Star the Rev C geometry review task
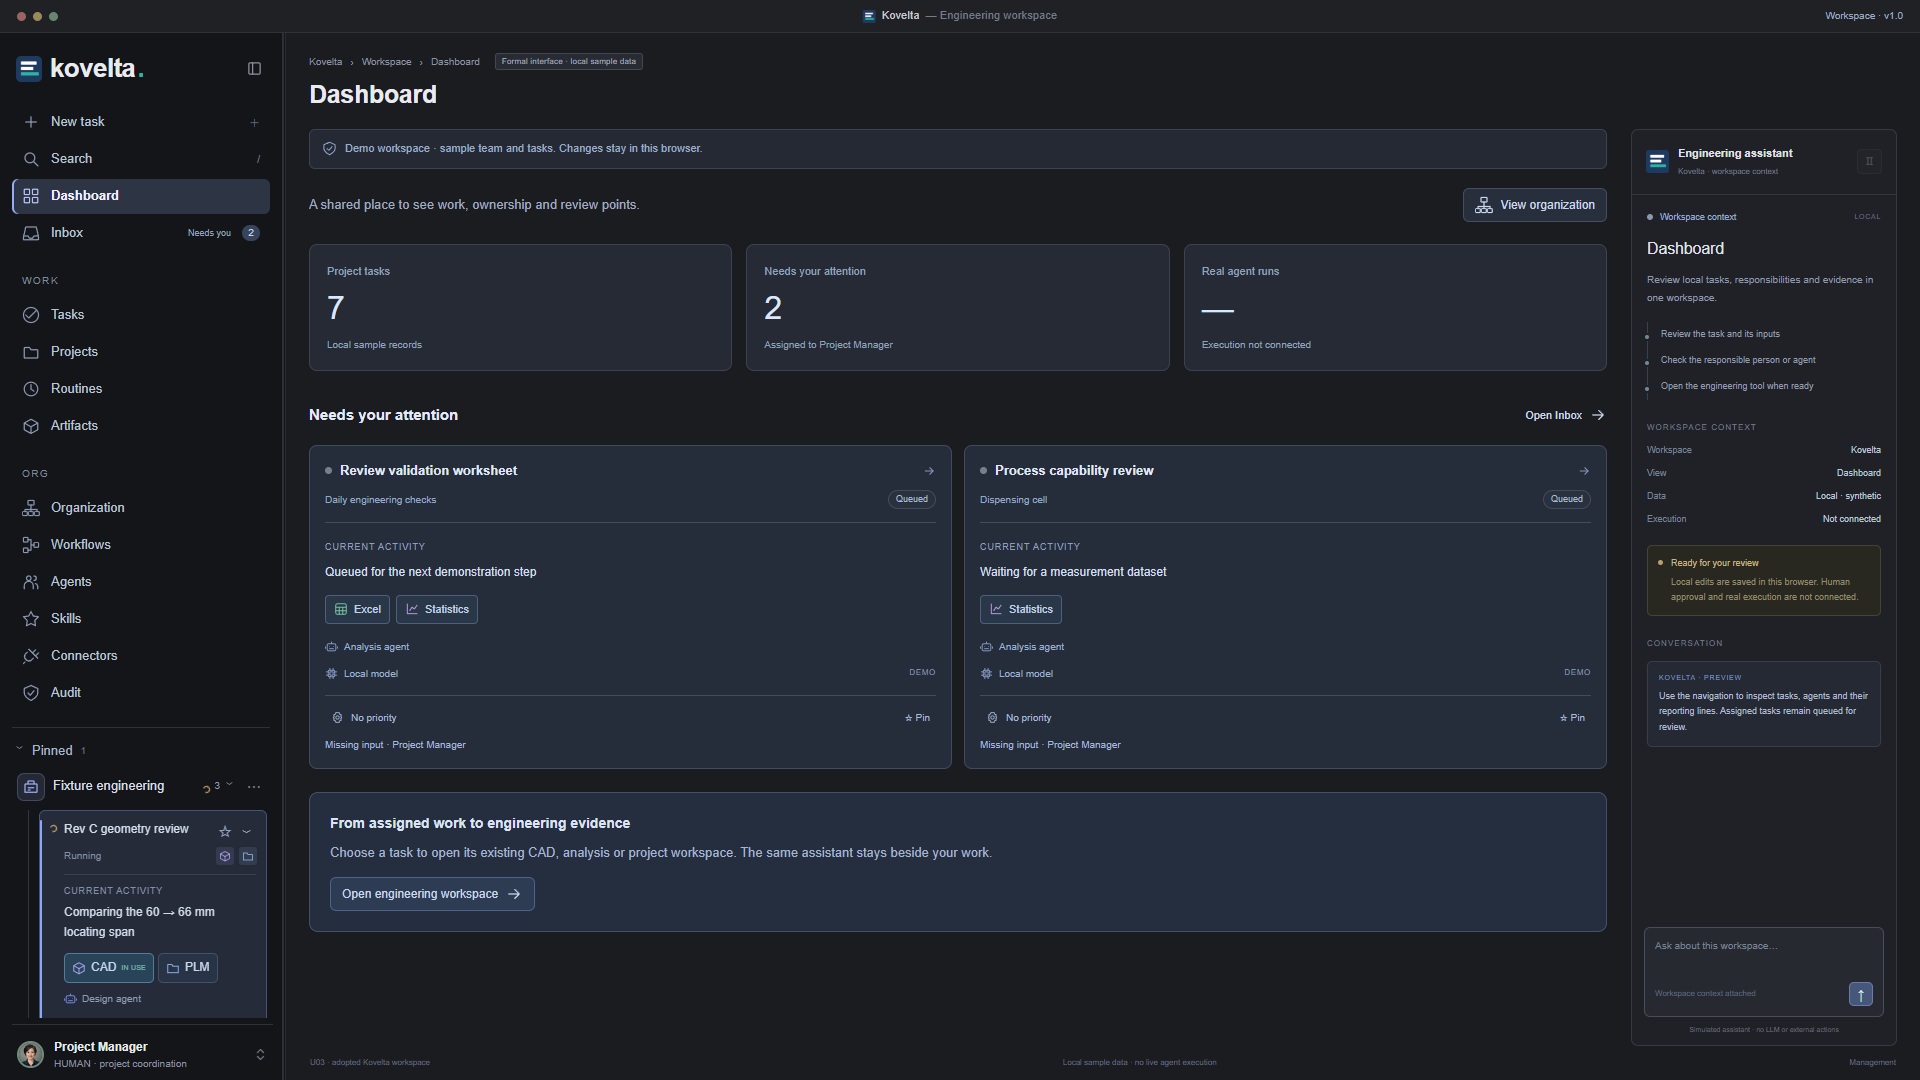Viewport: 1920px width, 1080px height. (225, 831)
